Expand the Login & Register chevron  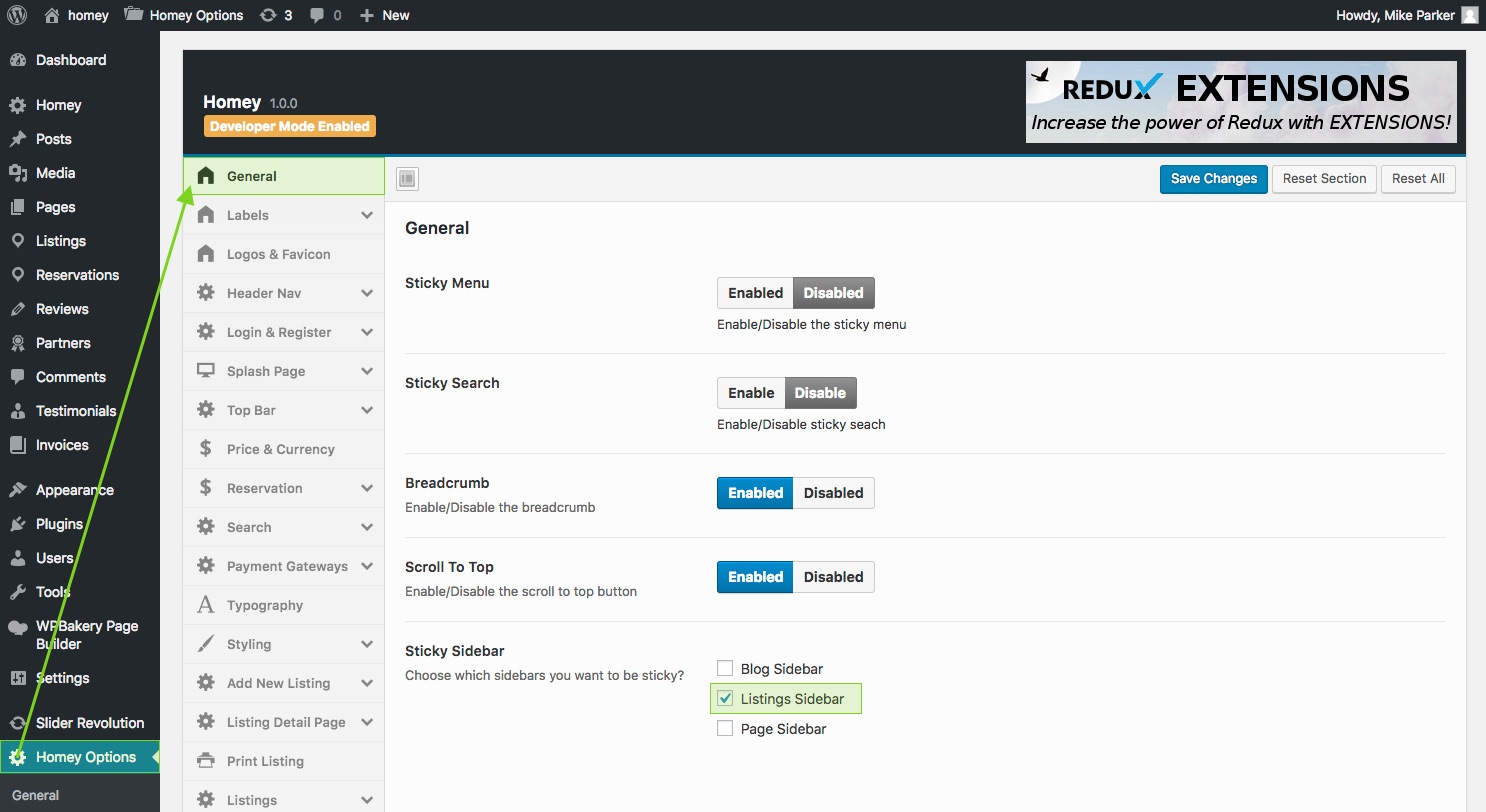367,332
